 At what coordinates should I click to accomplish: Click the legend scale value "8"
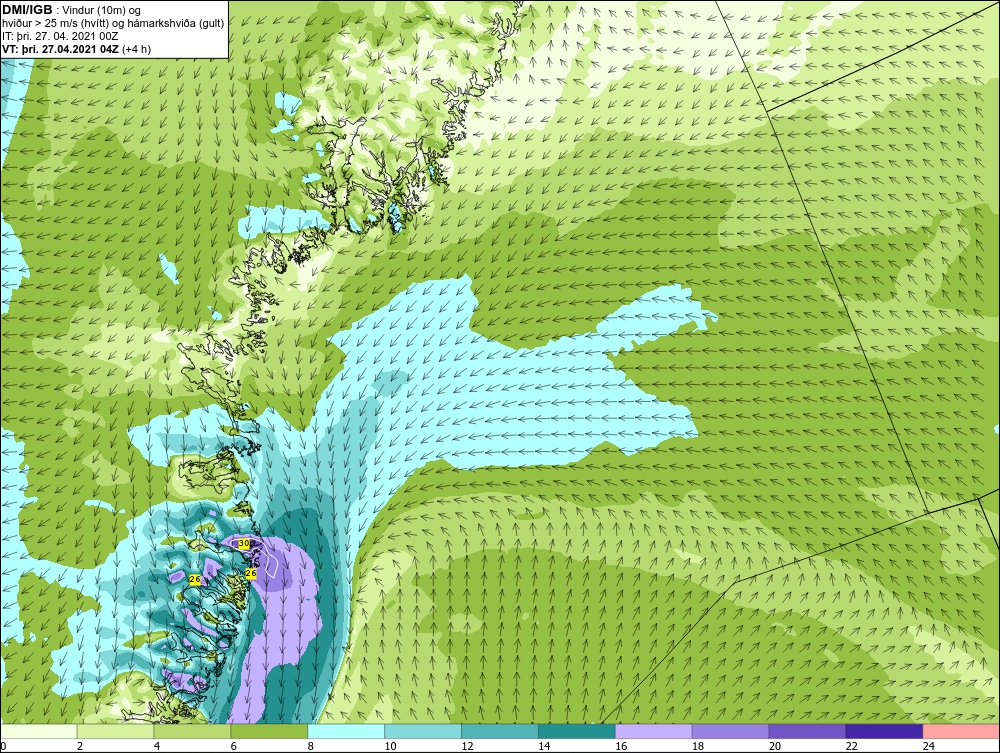pos(311,746)
